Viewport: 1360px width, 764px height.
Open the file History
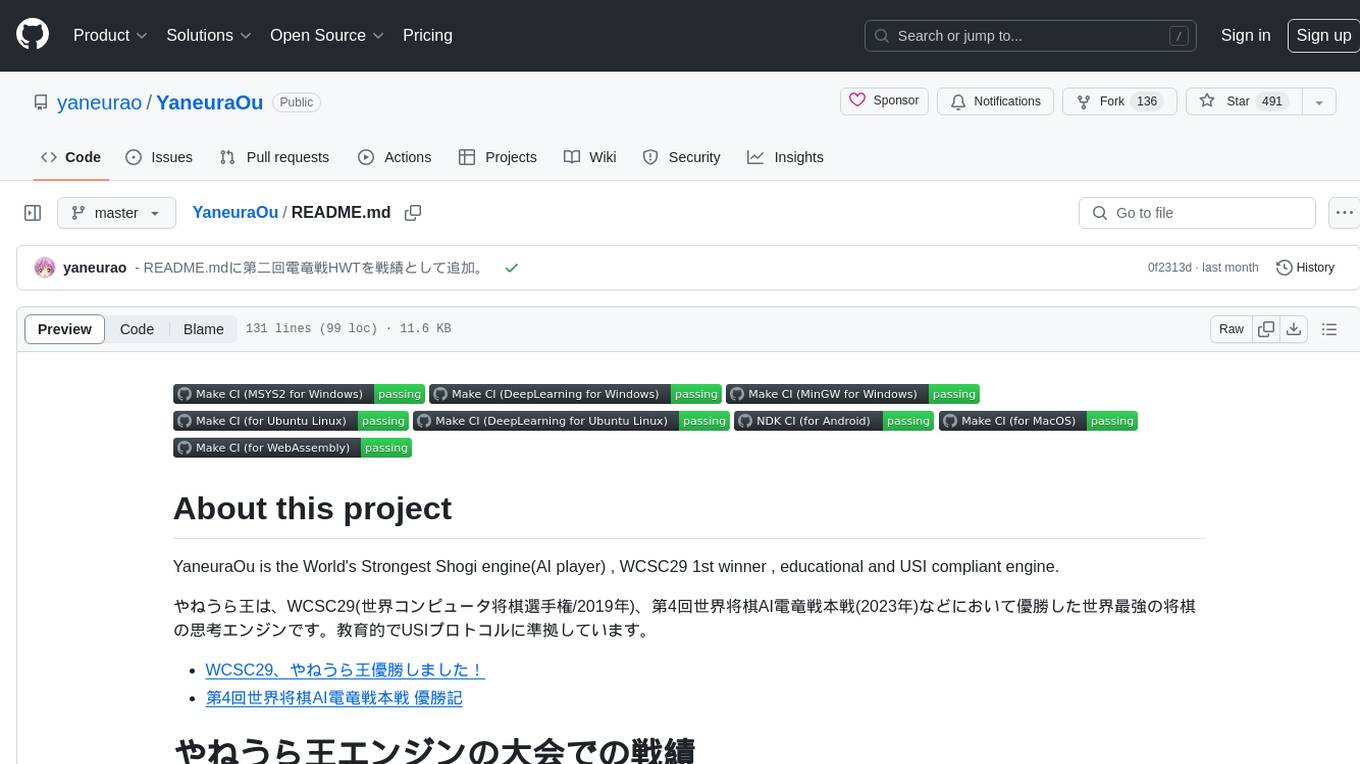click(x=1306, y=268)
